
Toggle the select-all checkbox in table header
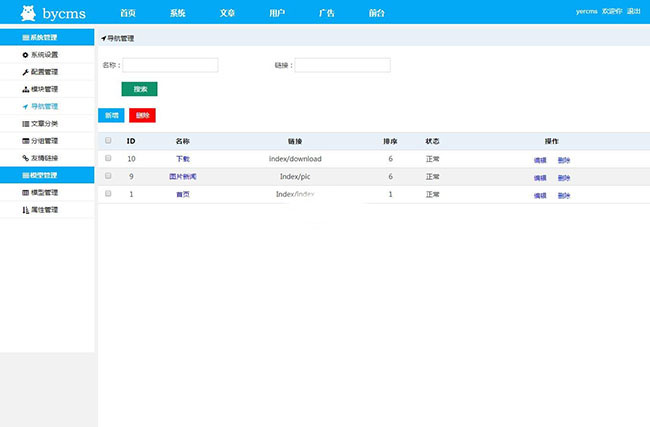click(109, 141)
